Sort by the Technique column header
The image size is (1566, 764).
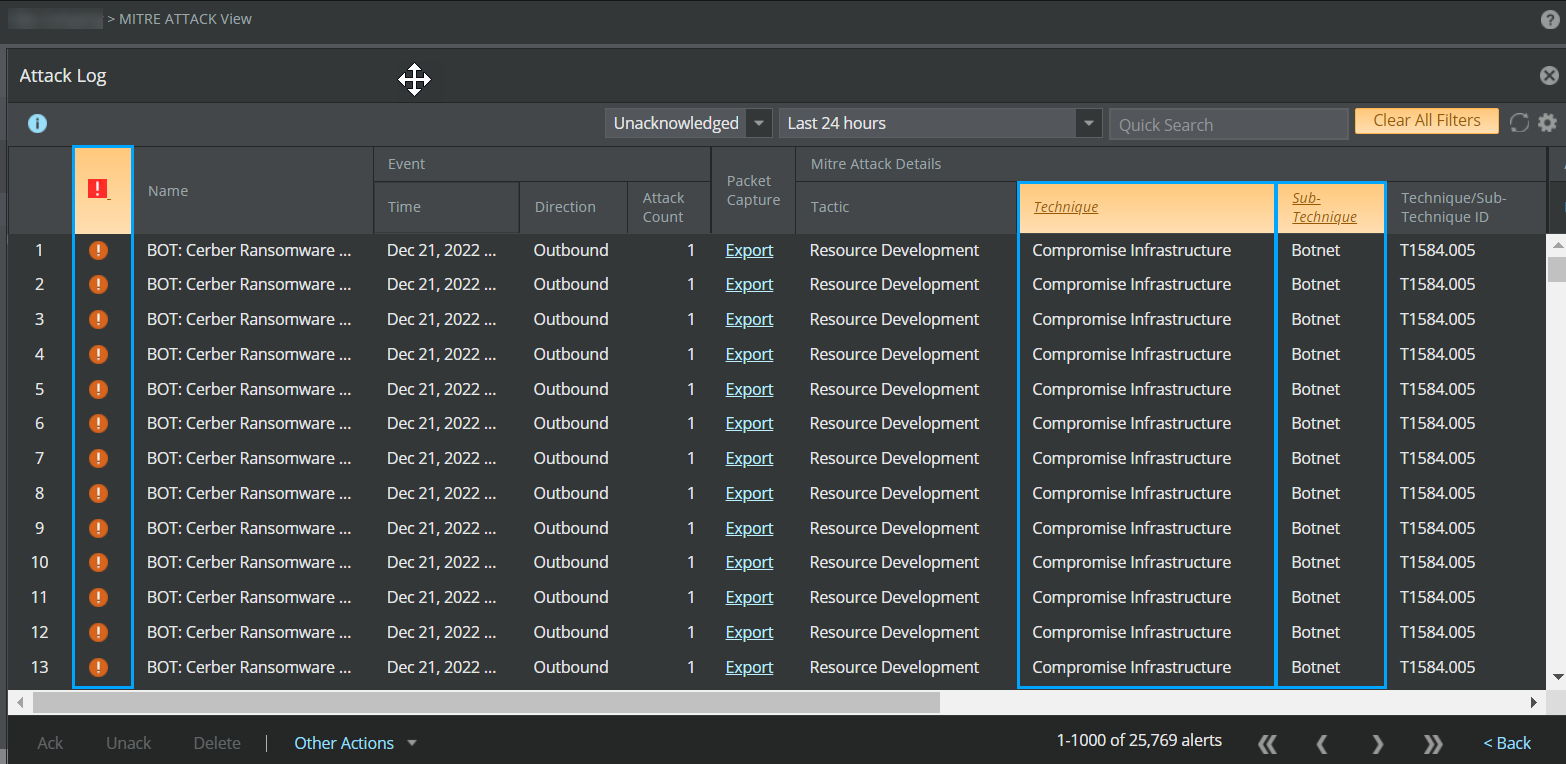[x=1146, y=207]
